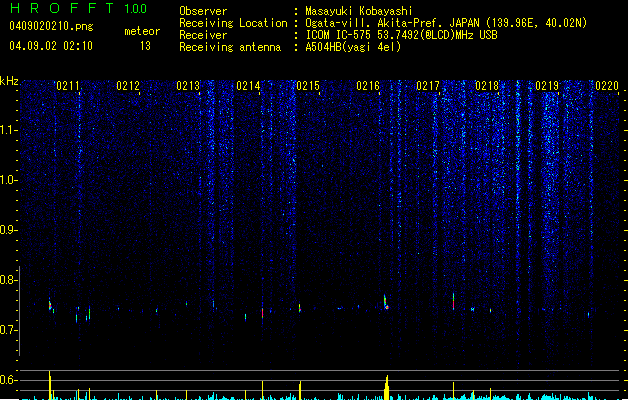Click the kHz axis unit label
629x400 pixels.
[9, 81]
